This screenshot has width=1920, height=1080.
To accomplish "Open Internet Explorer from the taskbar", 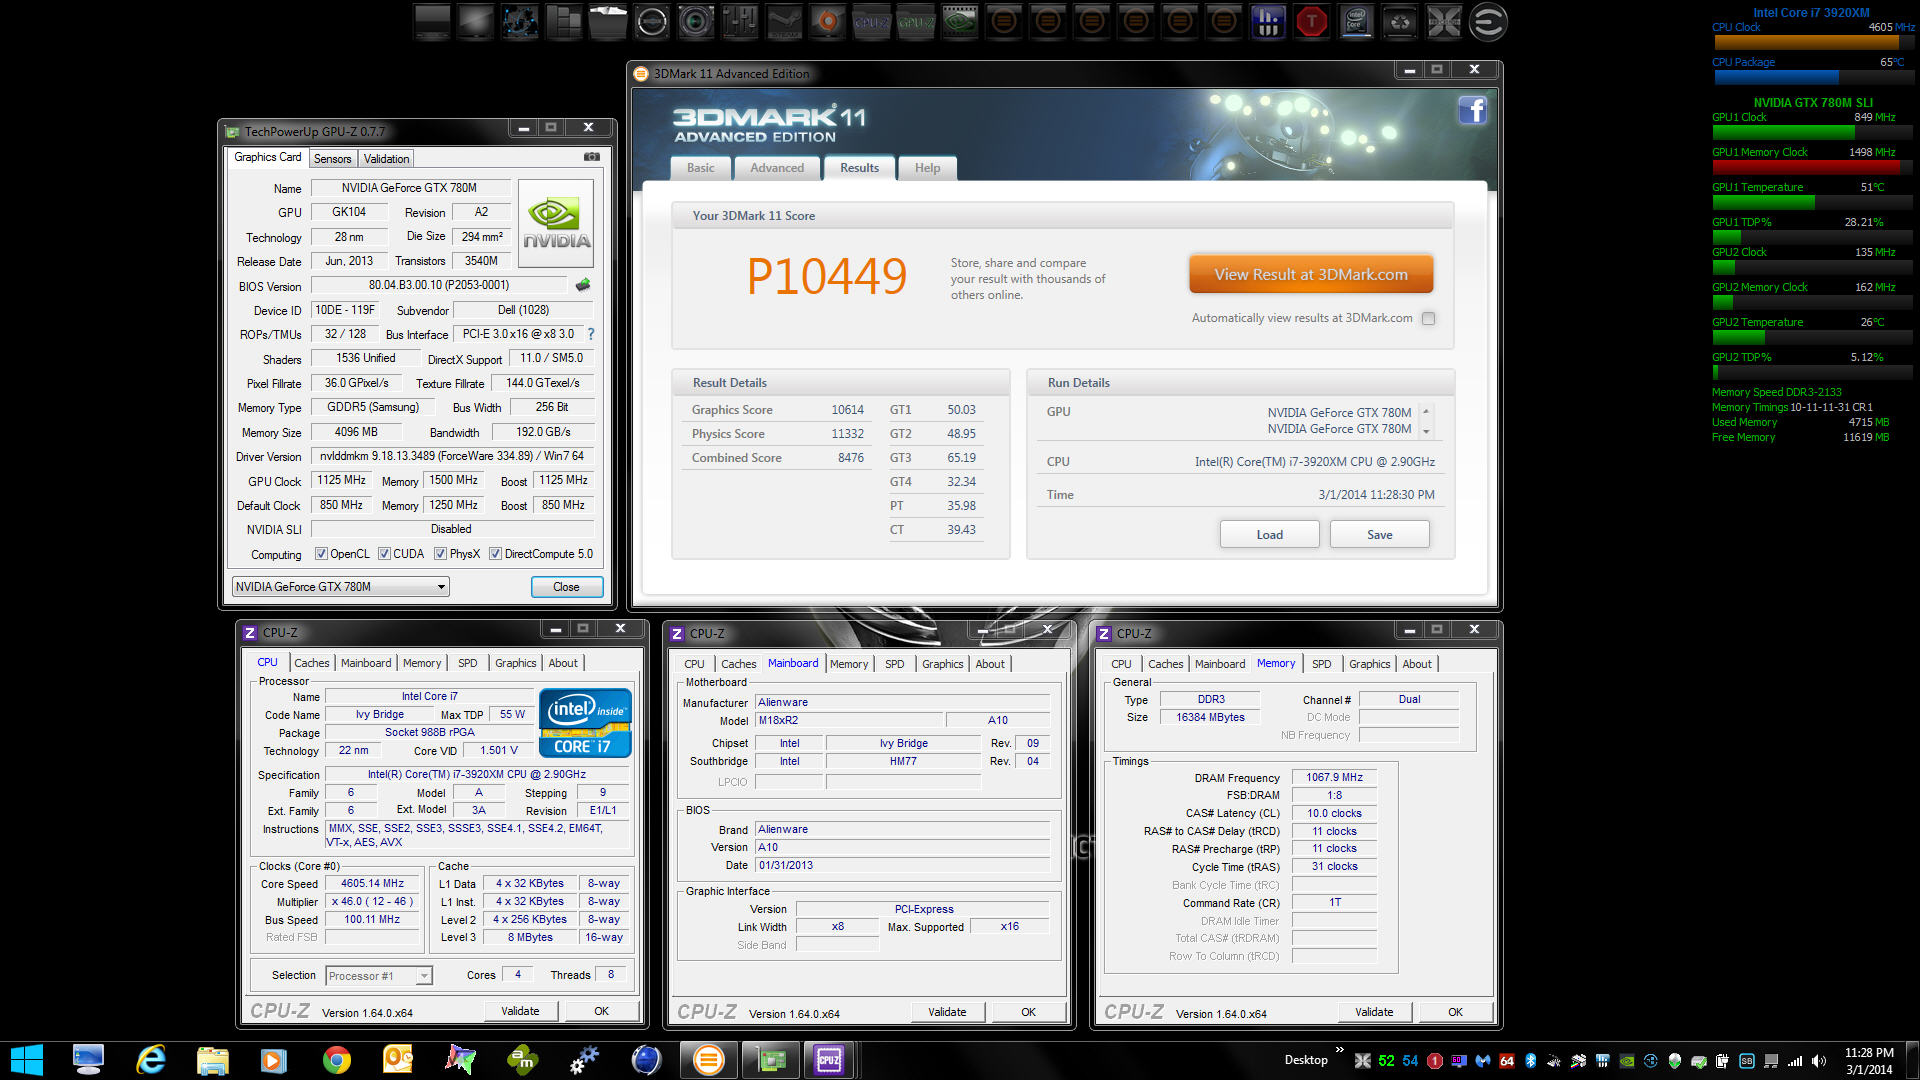I will point(151,1060).
